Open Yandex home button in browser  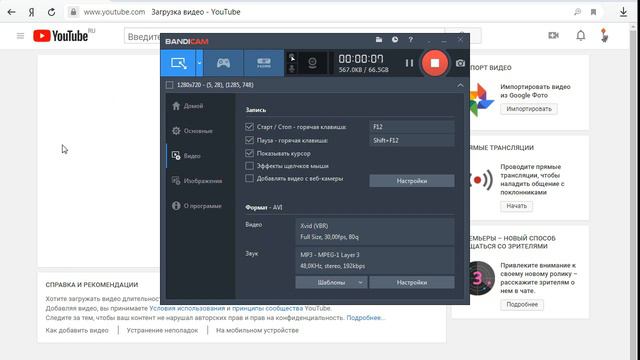(x=31, y=12)
